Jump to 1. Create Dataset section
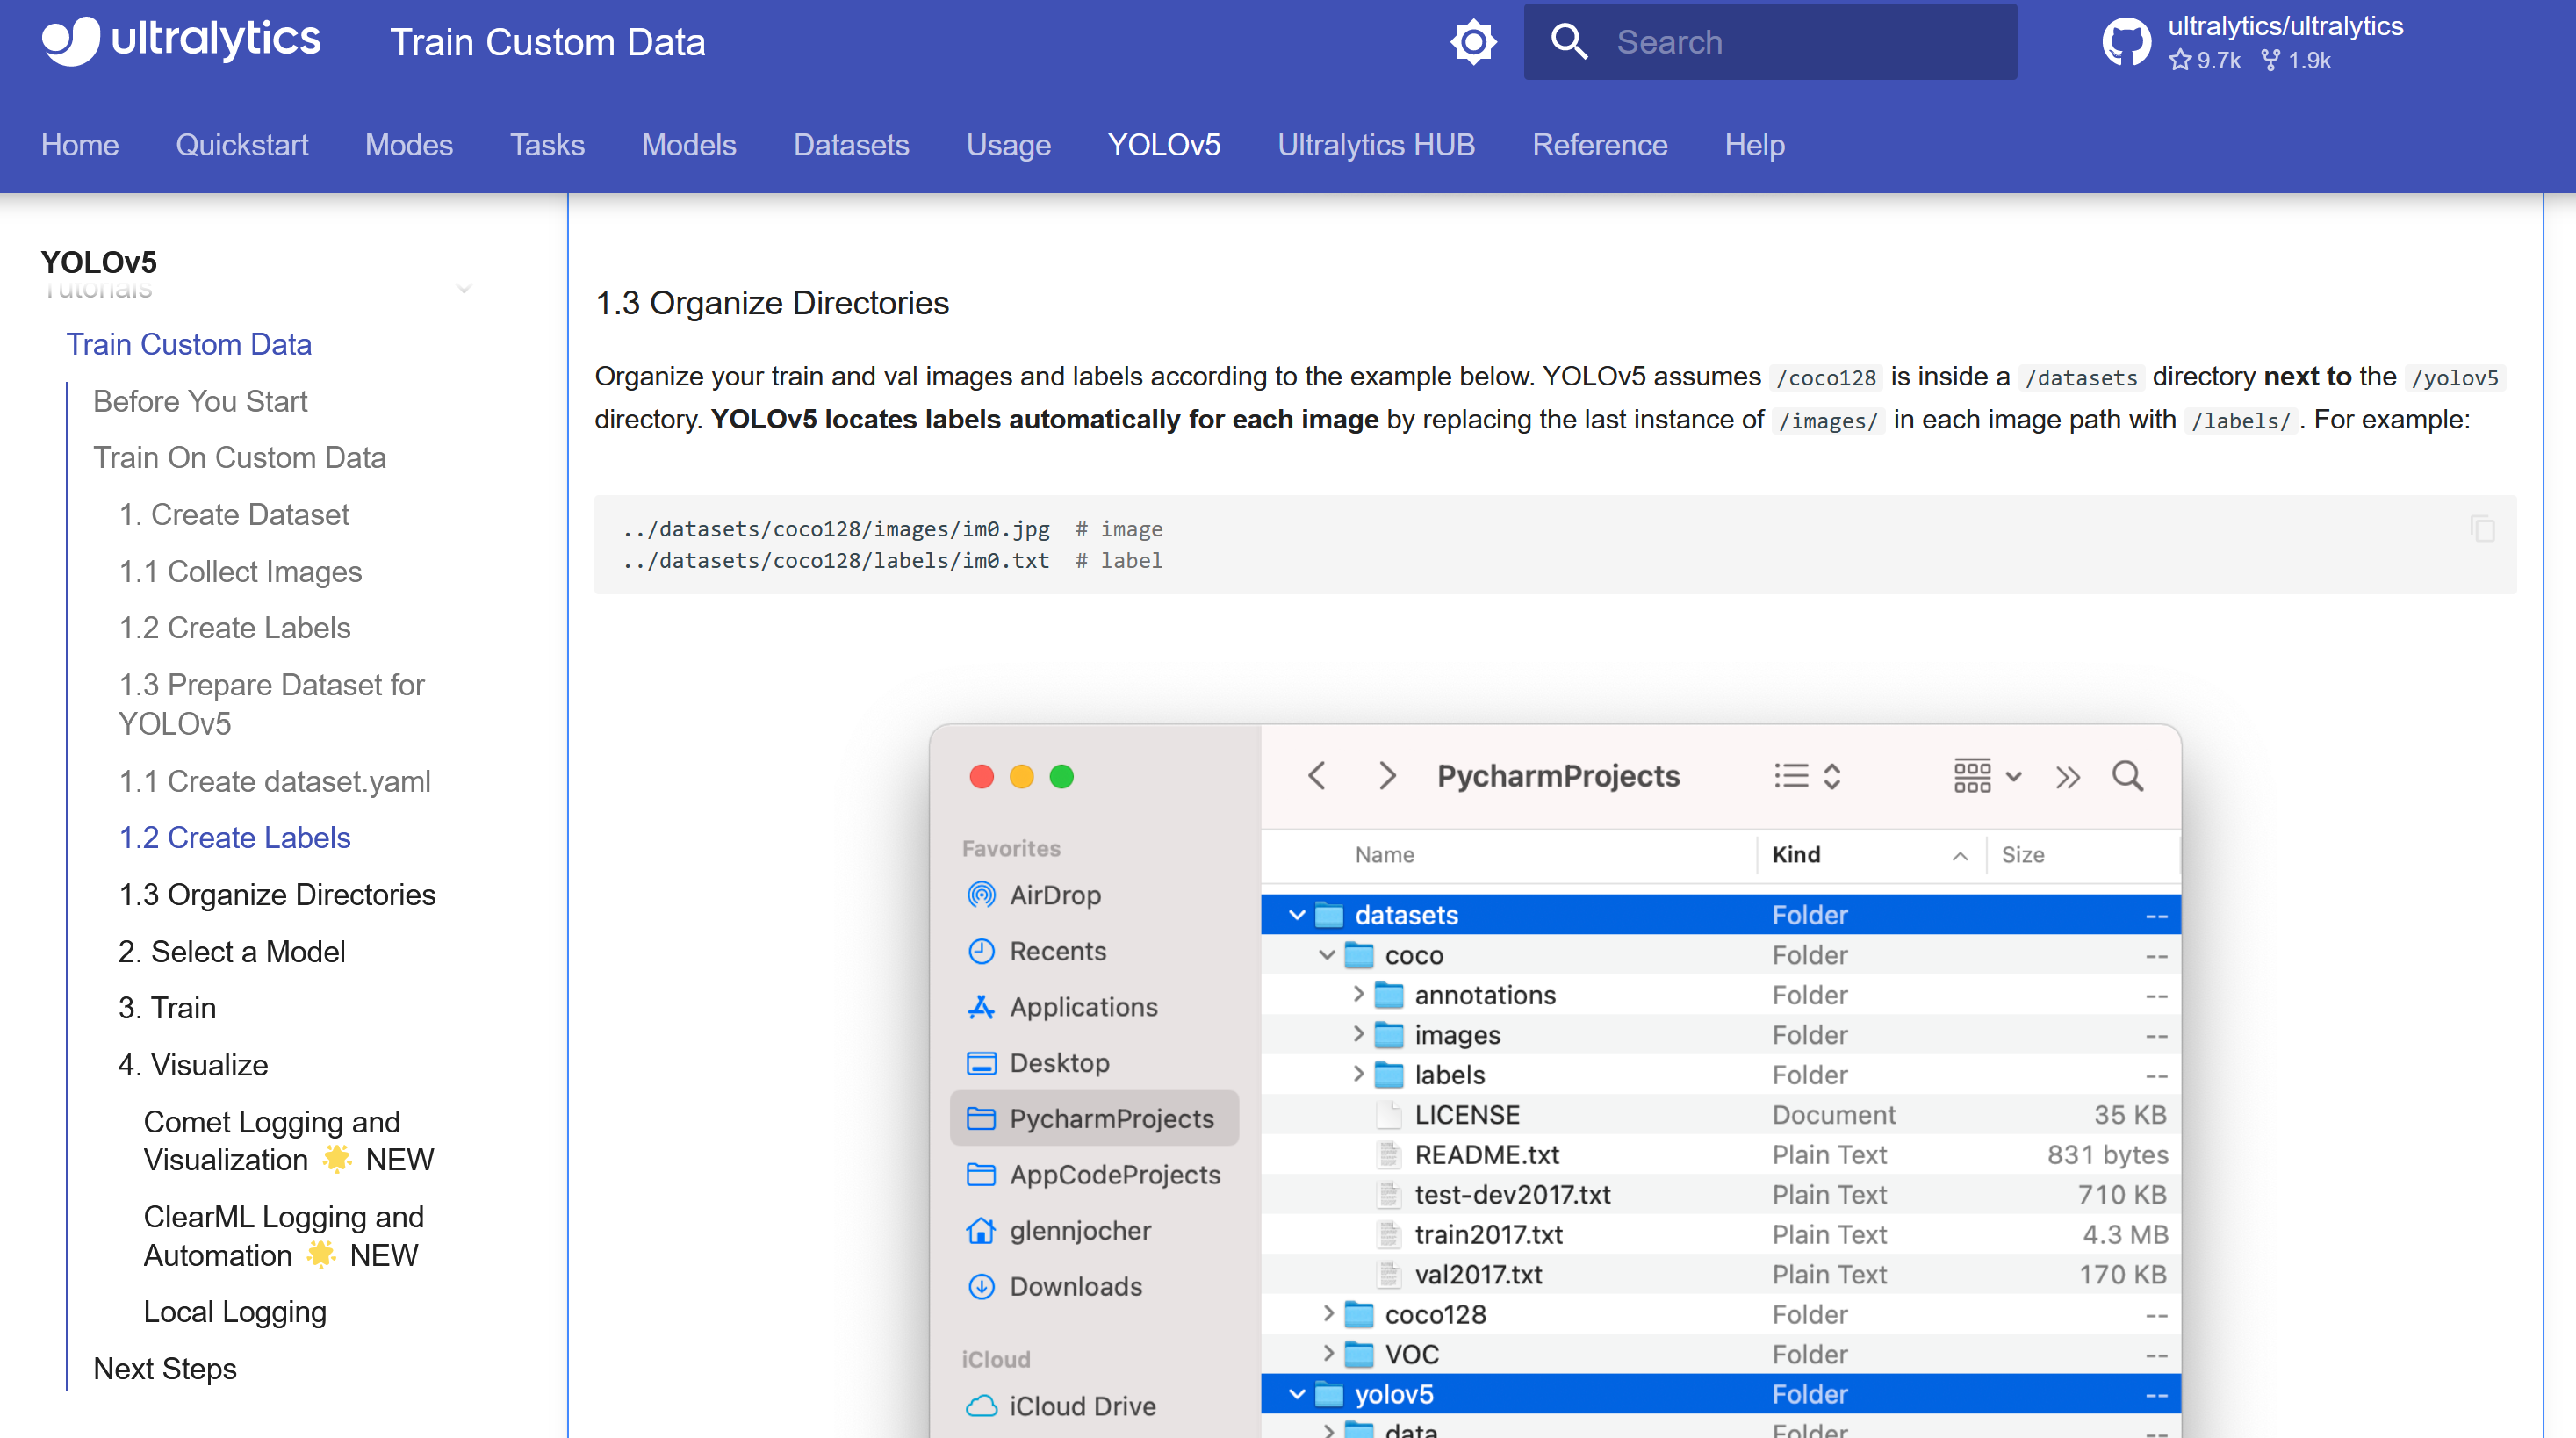This screenshot has height=1438, width=2576. [x=234, y=514]
